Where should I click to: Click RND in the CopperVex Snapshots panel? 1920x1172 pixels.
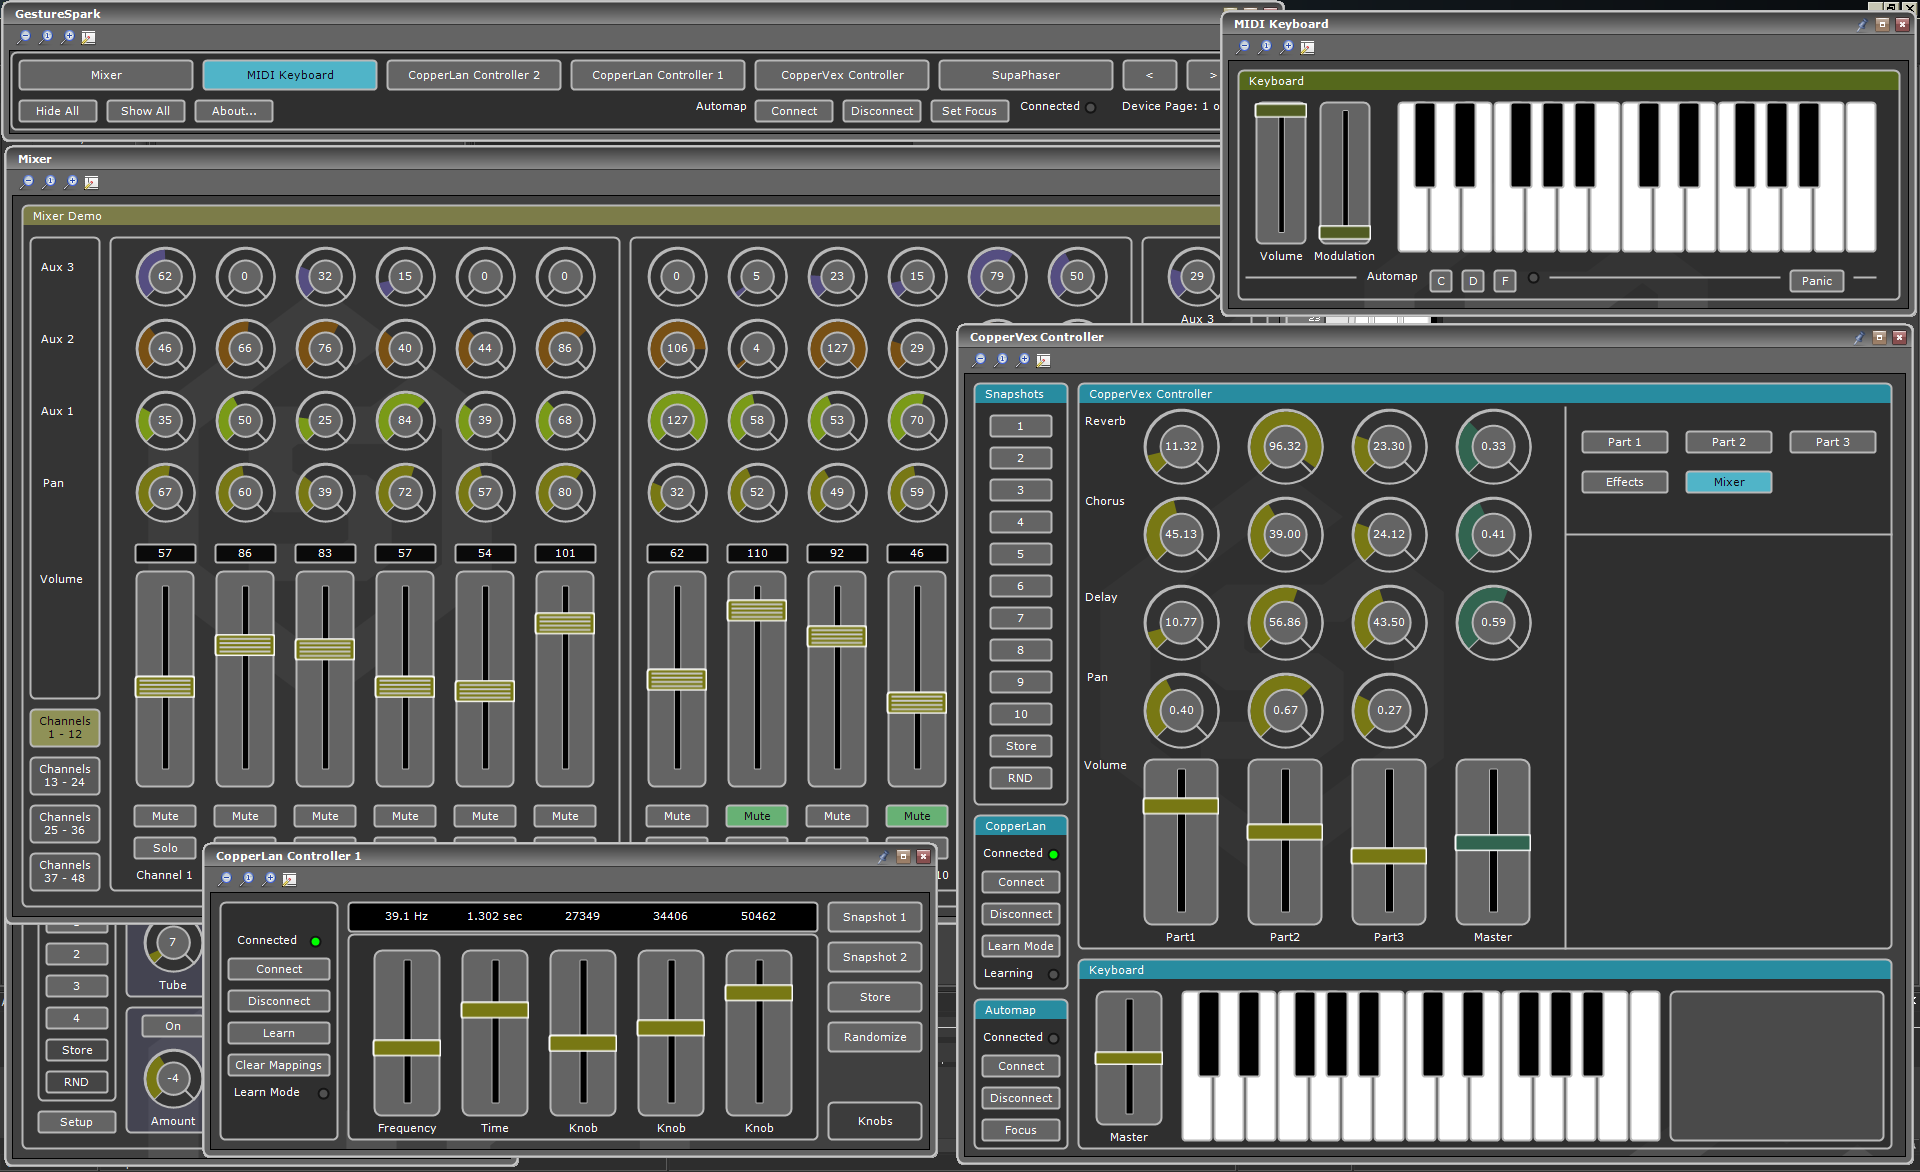coord(1020,778)
